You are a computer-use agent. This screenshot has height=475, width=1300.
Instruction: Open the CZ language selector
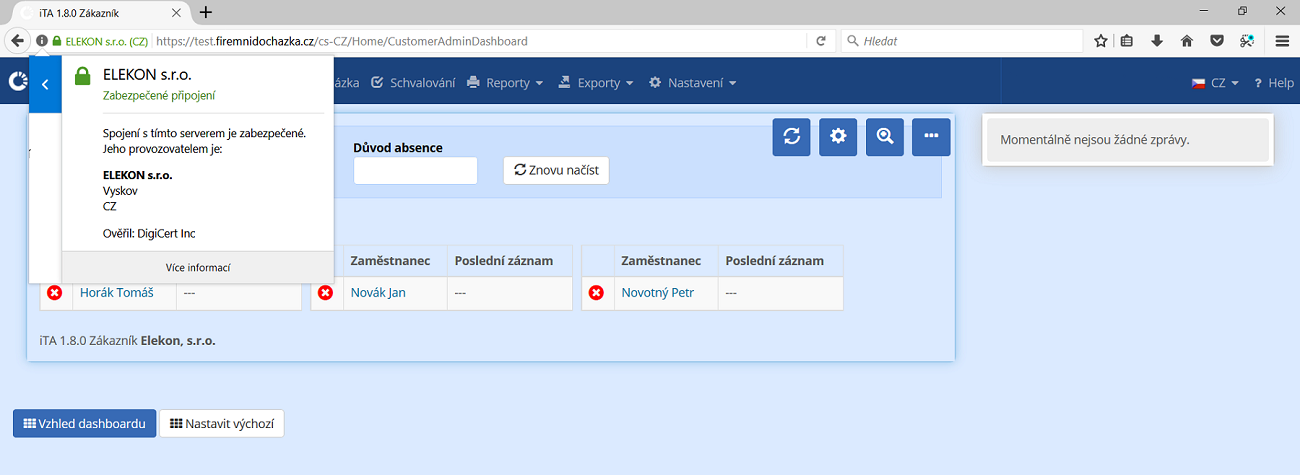[1215, 83]
